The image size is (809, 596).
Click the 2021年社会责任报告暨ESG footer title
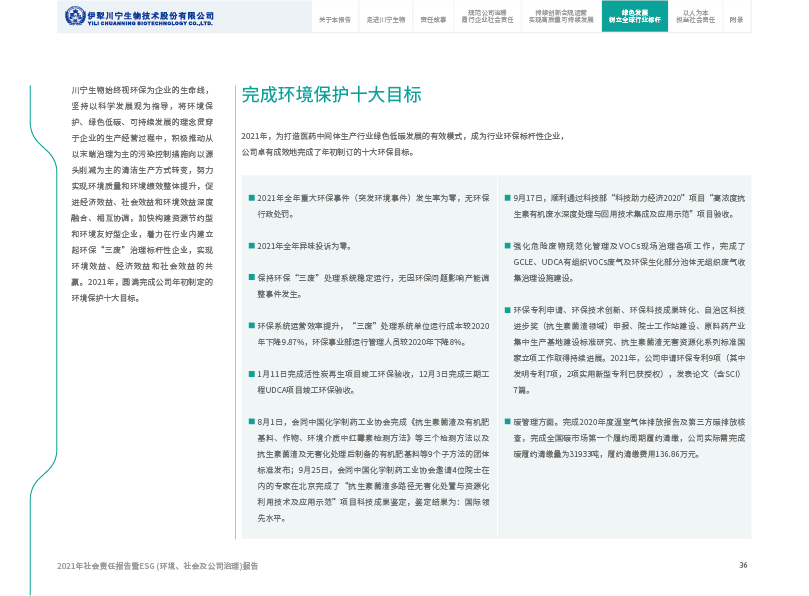pos(157,566)
